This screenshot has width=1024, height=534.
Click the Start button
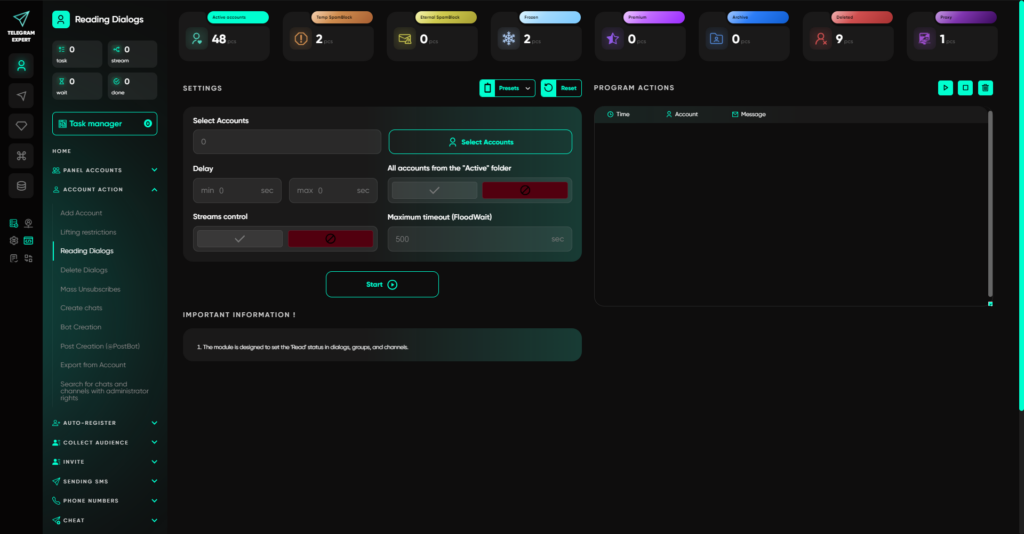382,285
